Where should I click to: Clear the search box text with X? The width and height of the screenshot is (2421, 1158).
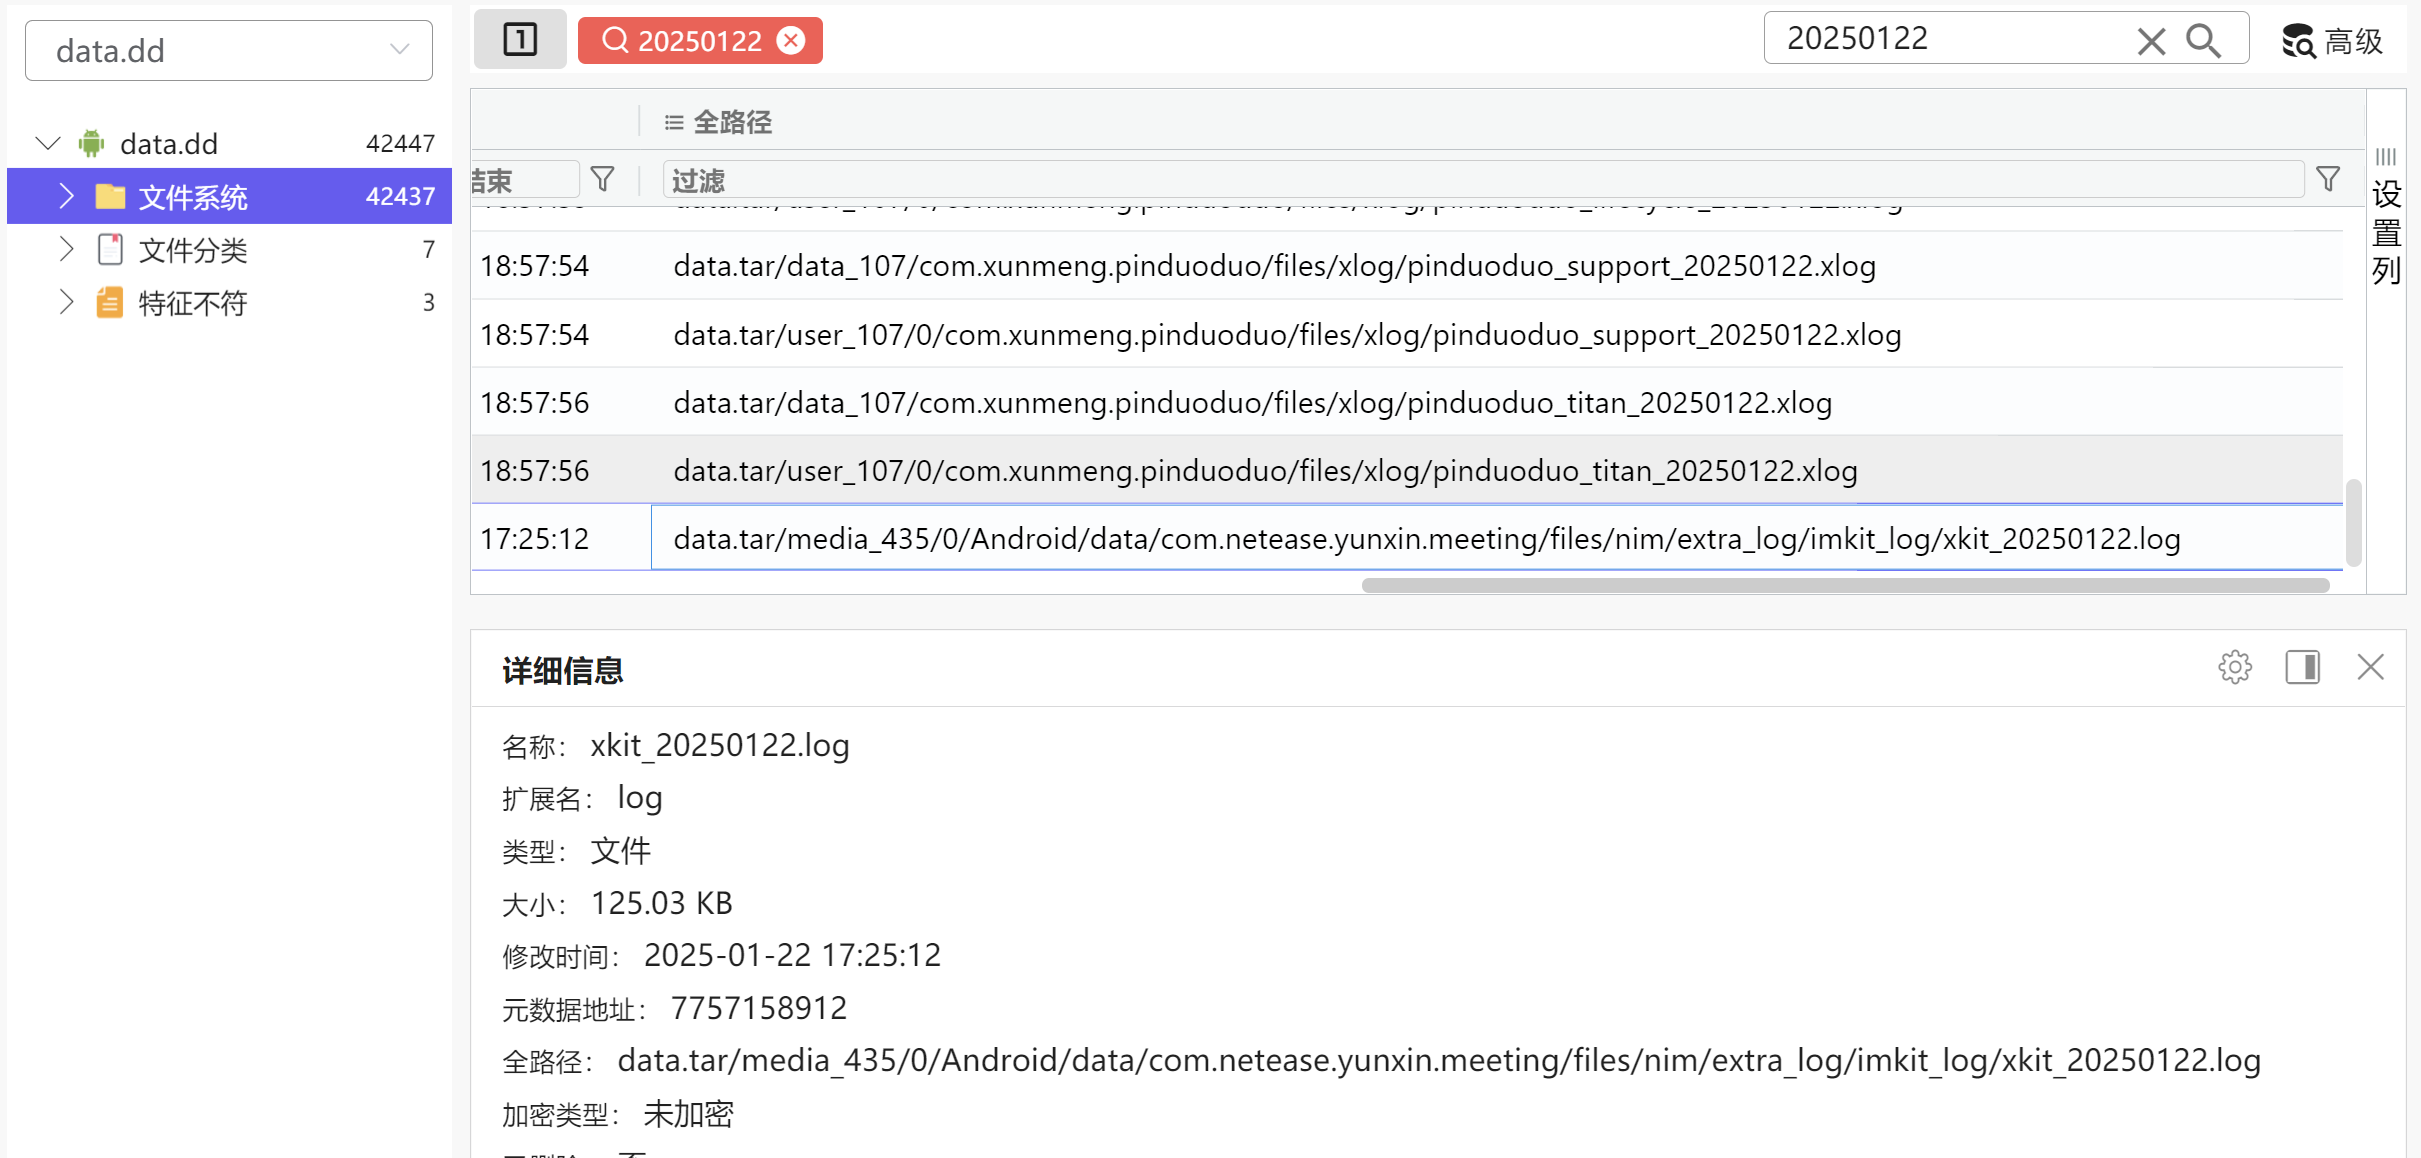pos(2151,41)
